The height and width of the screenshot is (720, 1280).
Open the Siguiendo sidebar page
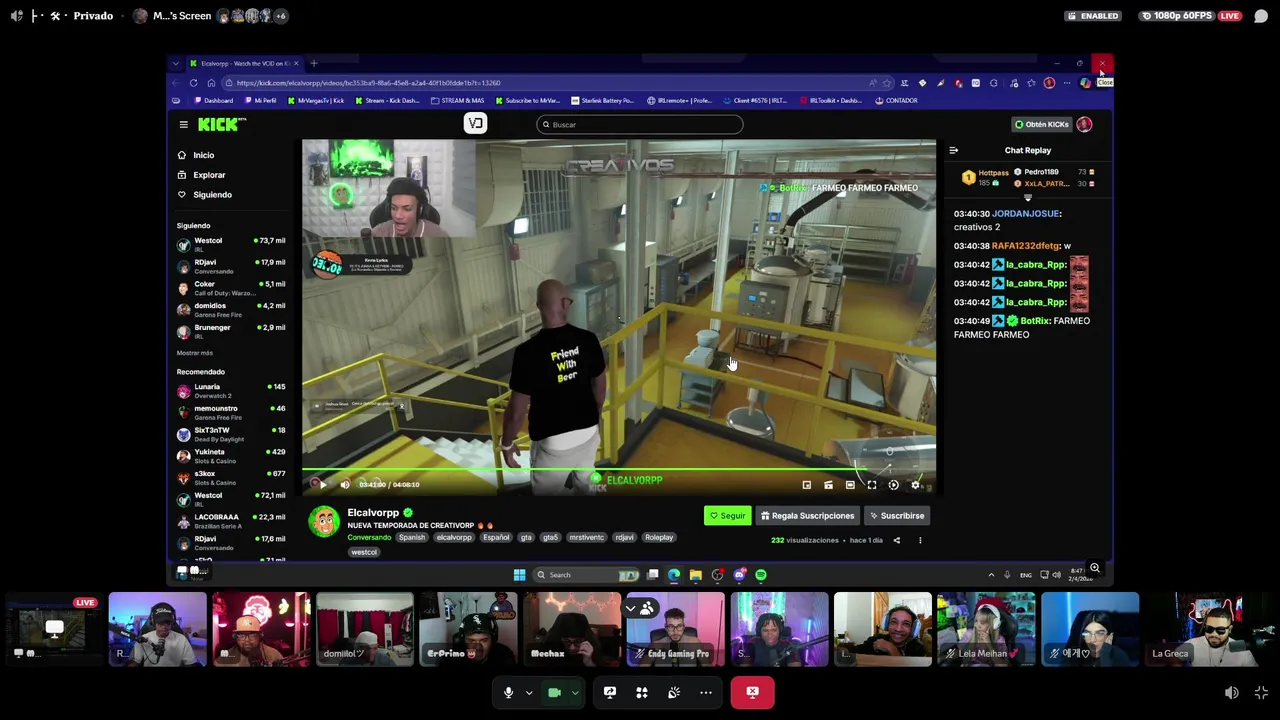(211, 195)
